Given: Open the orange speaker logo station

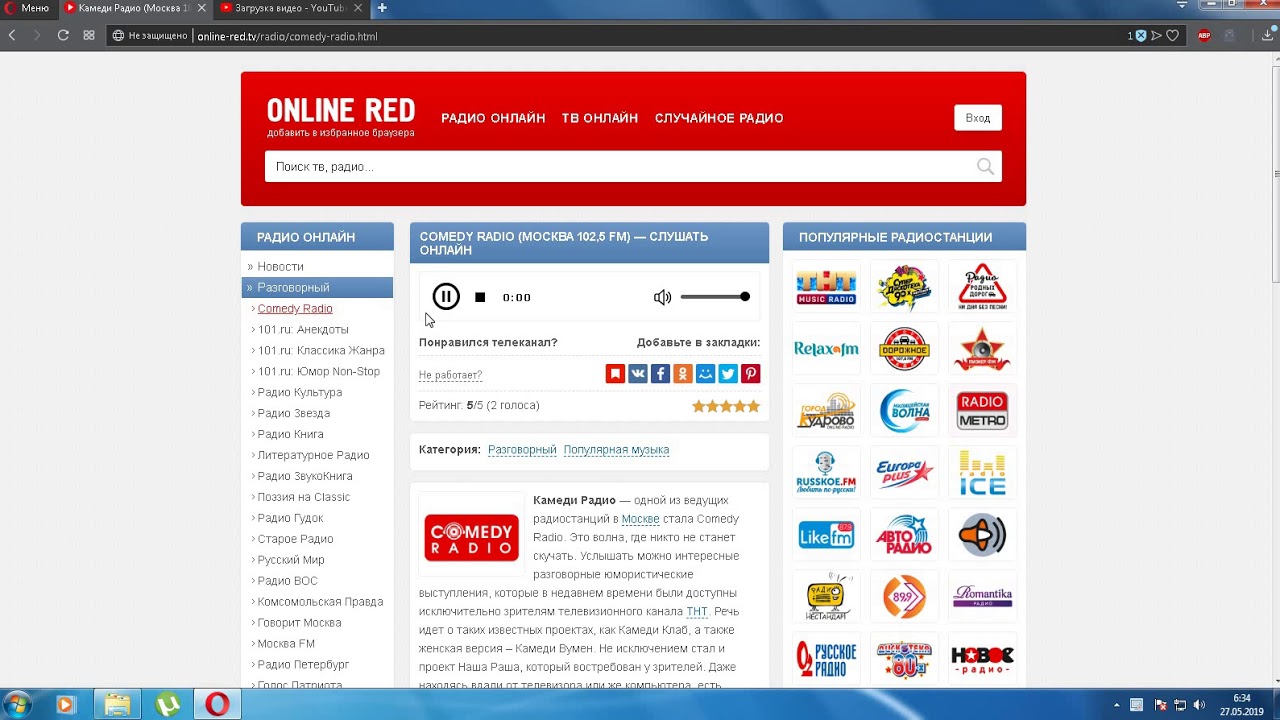Looking at the screenshot, I should pos(982,535).
